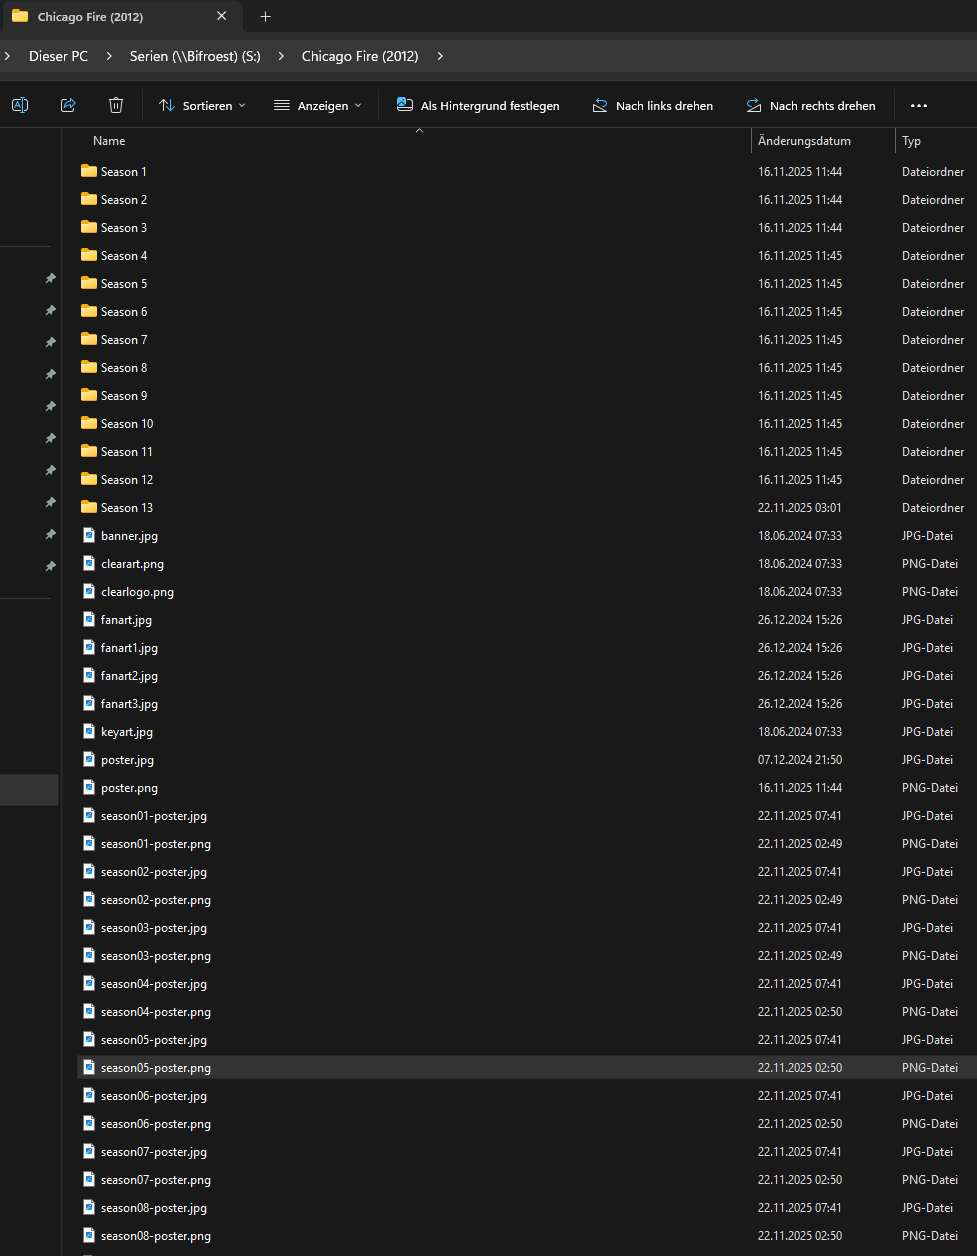Screen dimensions: 977x1256
Task: Select the Season 7 folder icon
Action: point(89,339)
